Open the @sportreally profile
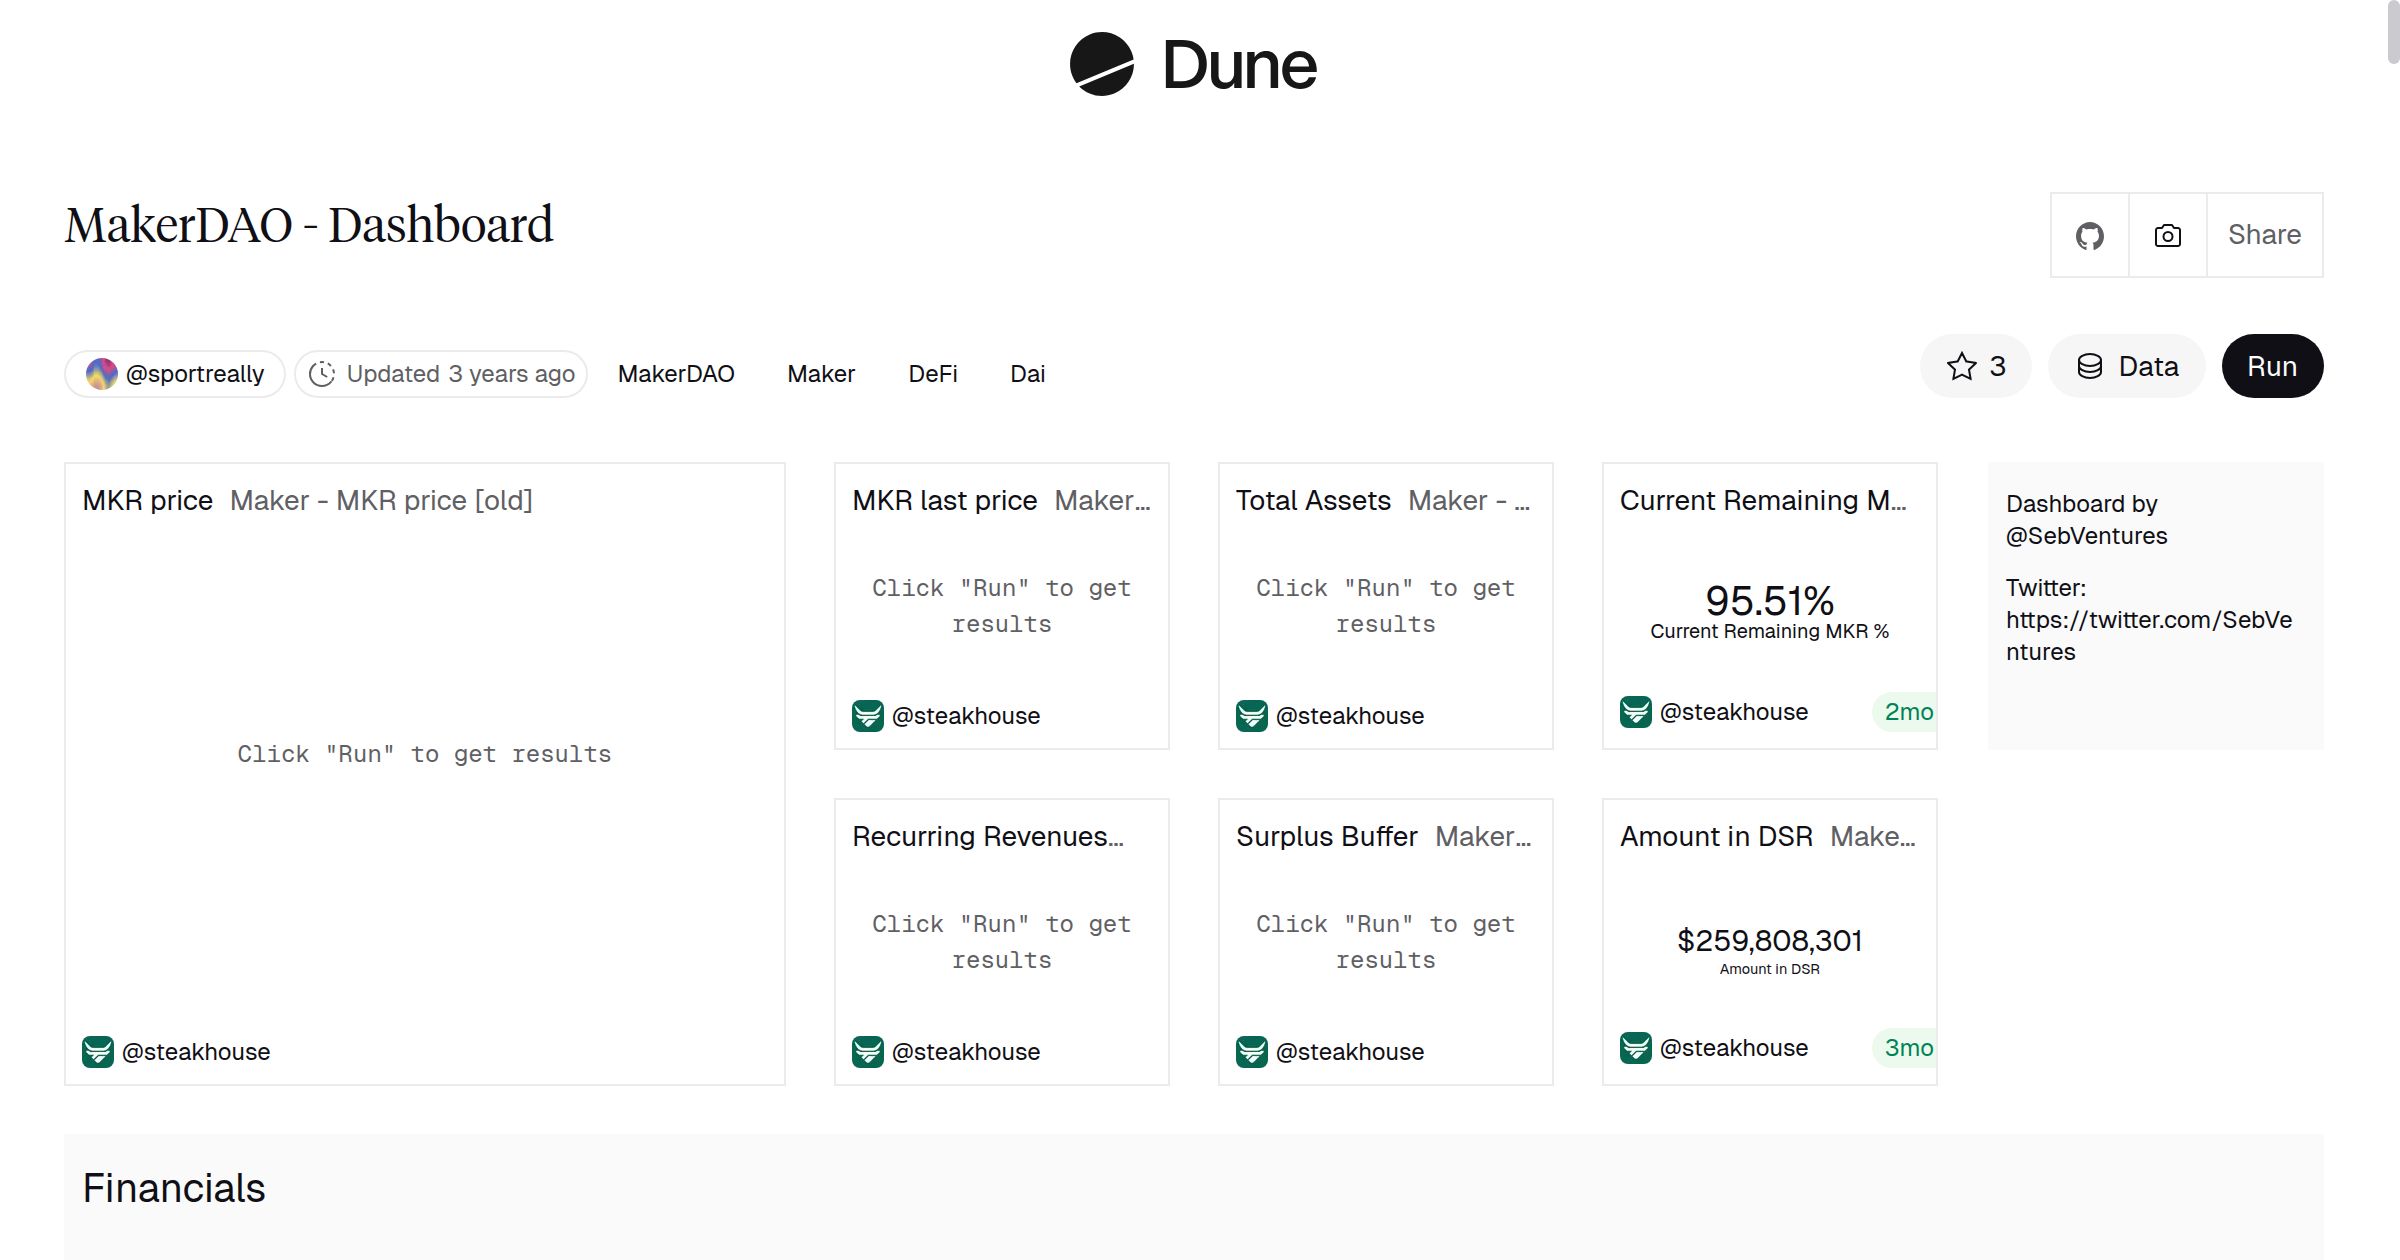Viewport: 2400px width, 1260px height. [195, 373]
